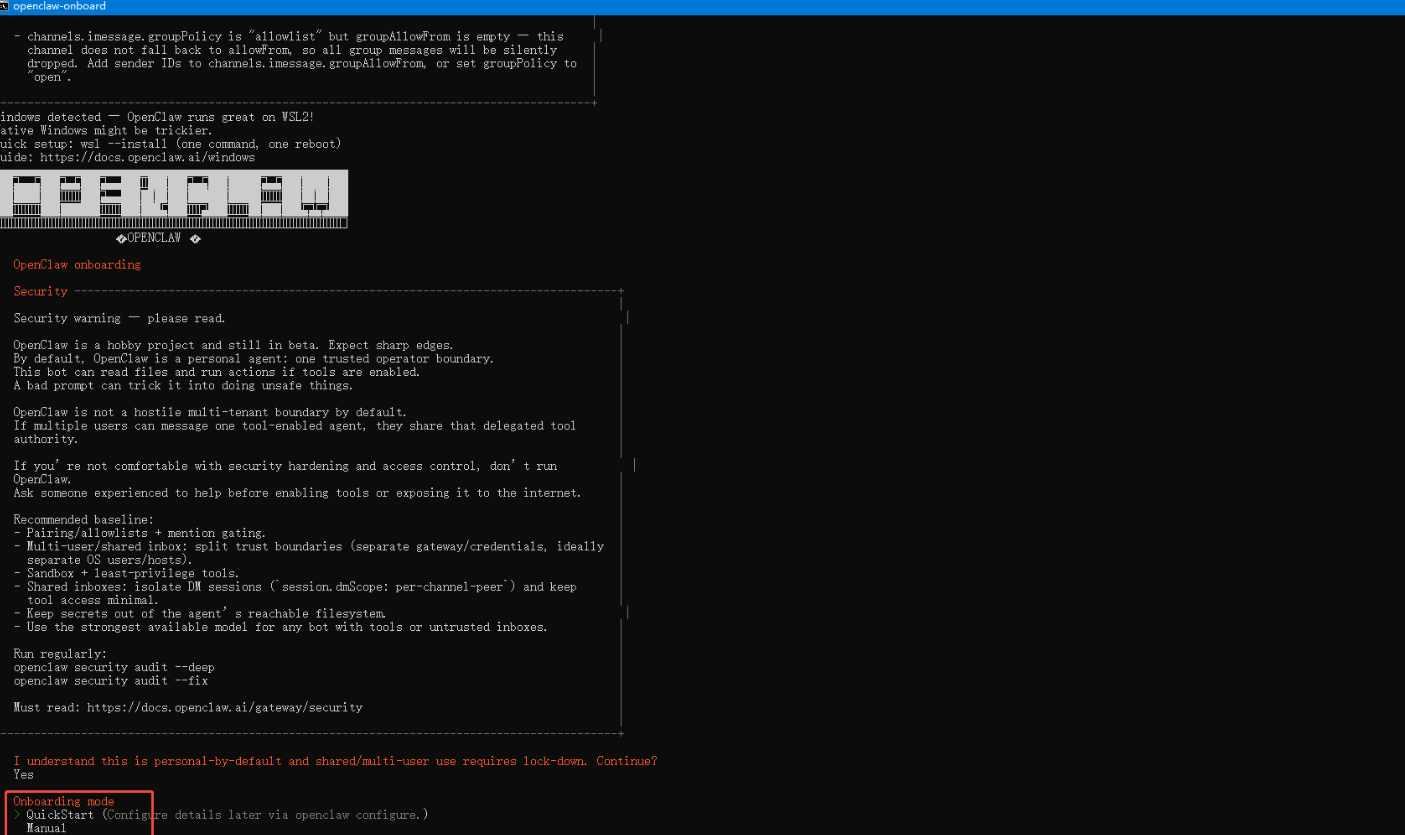1405x835 pixels.
Task: Click the "I understand this is personal-by-default" prompt
Action: point(335,761)
